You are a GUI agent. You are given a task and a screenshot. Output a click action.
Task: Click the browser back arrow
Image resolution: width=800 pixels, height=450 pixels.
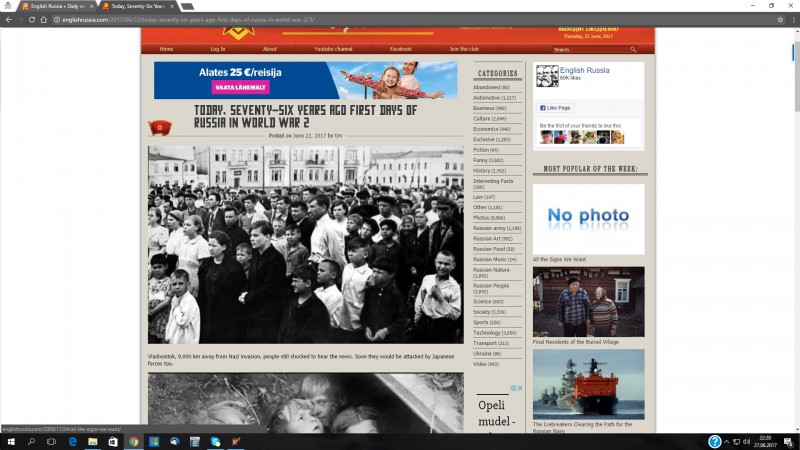8,19
